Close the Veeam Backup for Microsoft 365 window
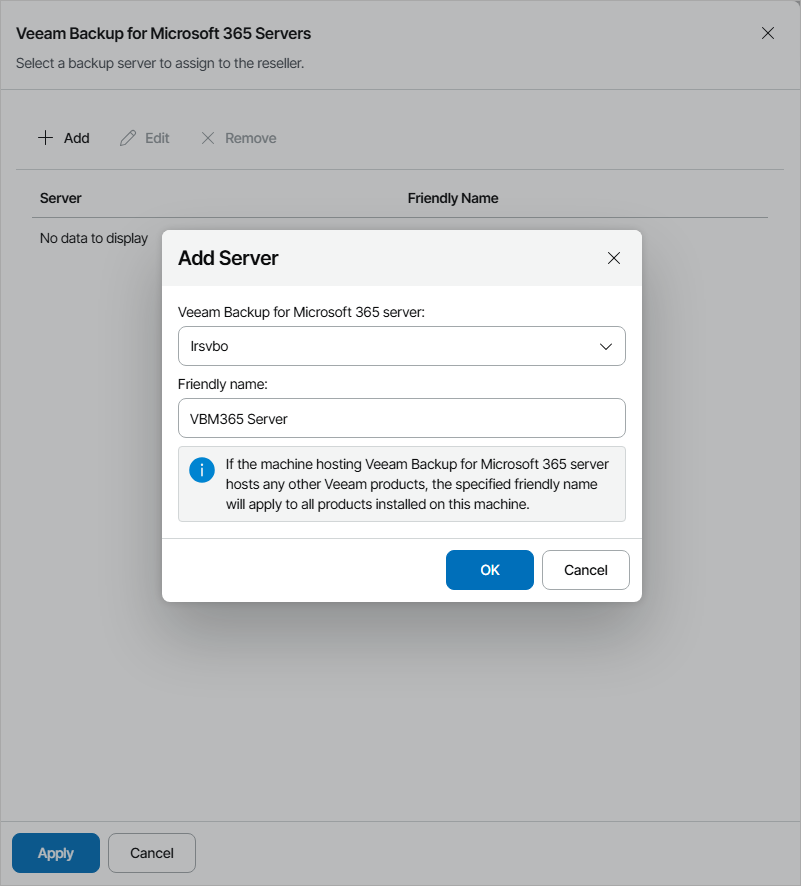 click(768, 33)
